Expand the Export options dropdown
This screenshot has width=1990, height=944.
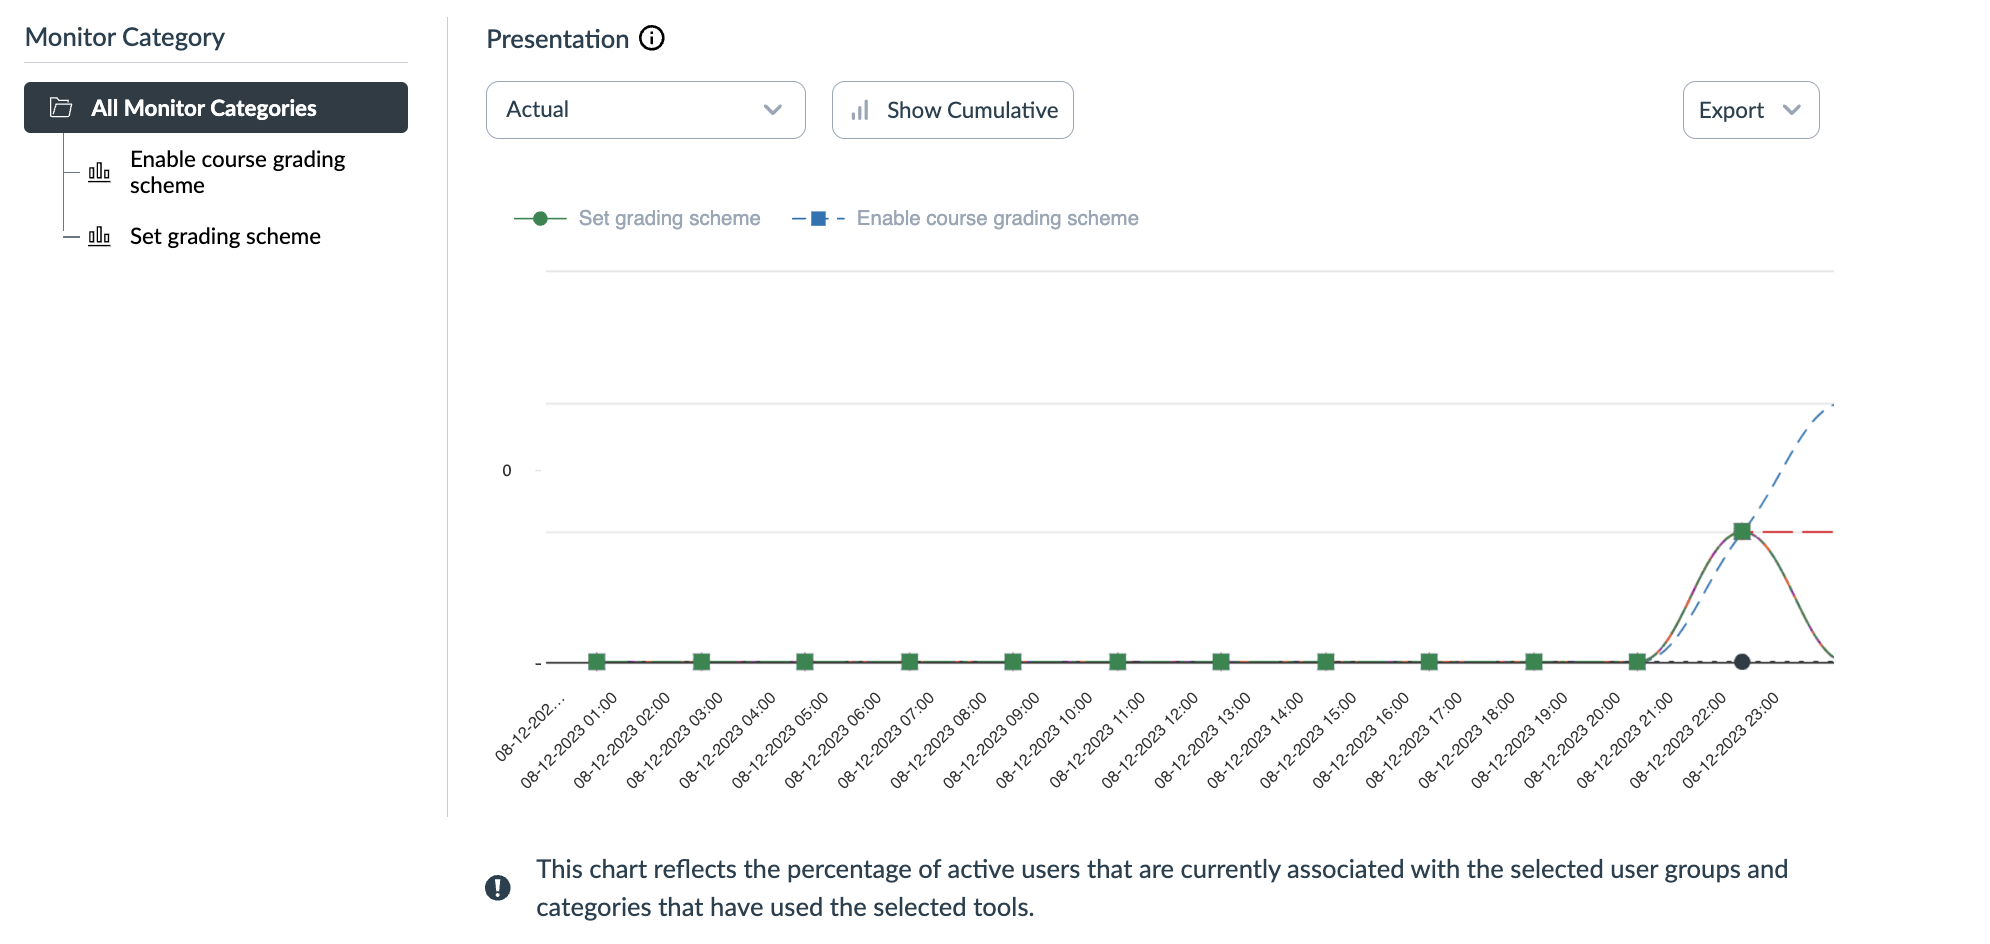click(x=1750, y=110)
